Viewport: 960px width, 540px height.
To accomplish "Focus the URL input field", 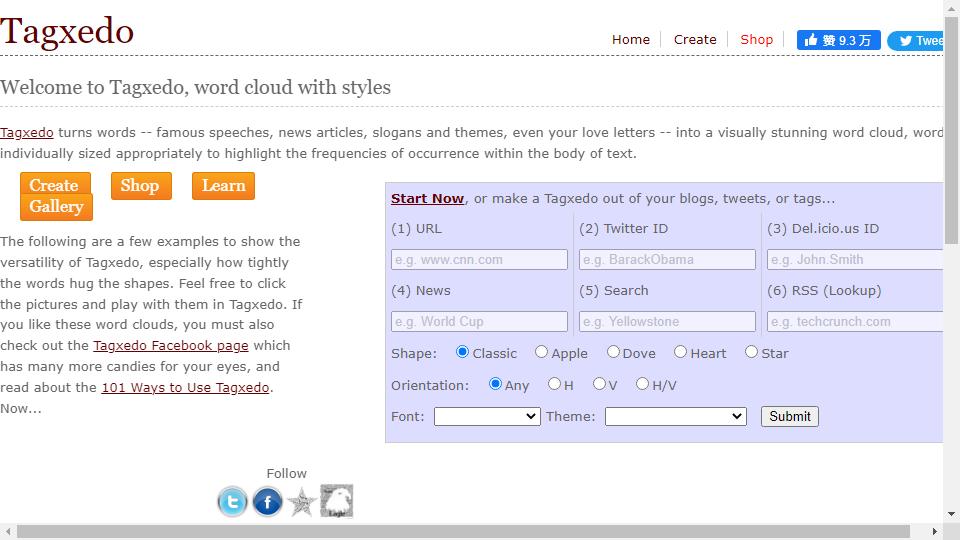I will 479,260.
